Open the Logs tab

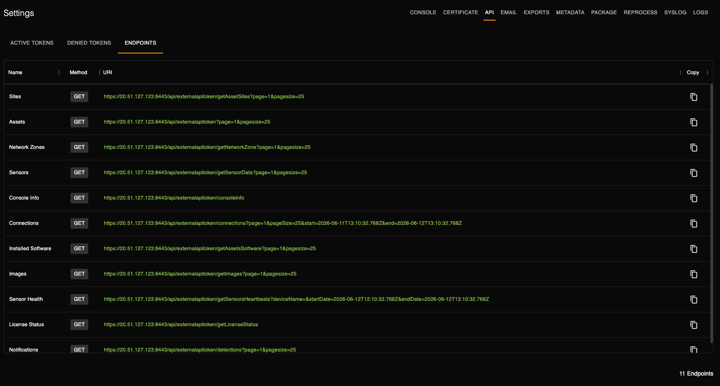(x=700, y=12)
